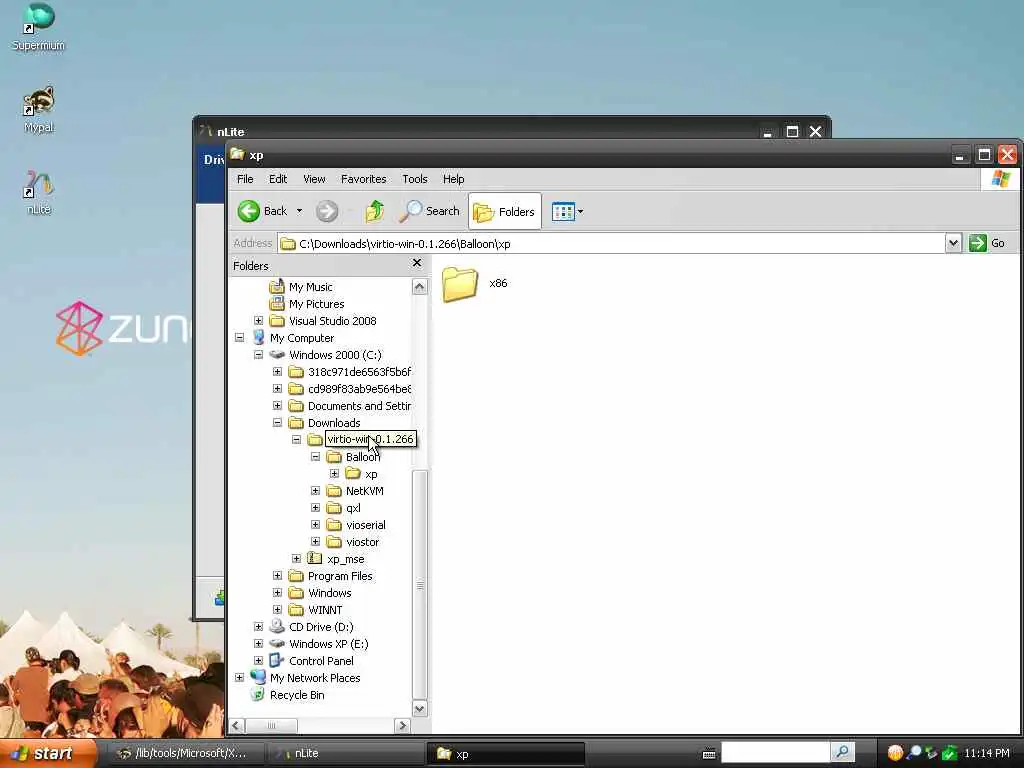
Task: Expand the Documents and Settings folder
Action: pyautogui.click(x=278, y=406)
